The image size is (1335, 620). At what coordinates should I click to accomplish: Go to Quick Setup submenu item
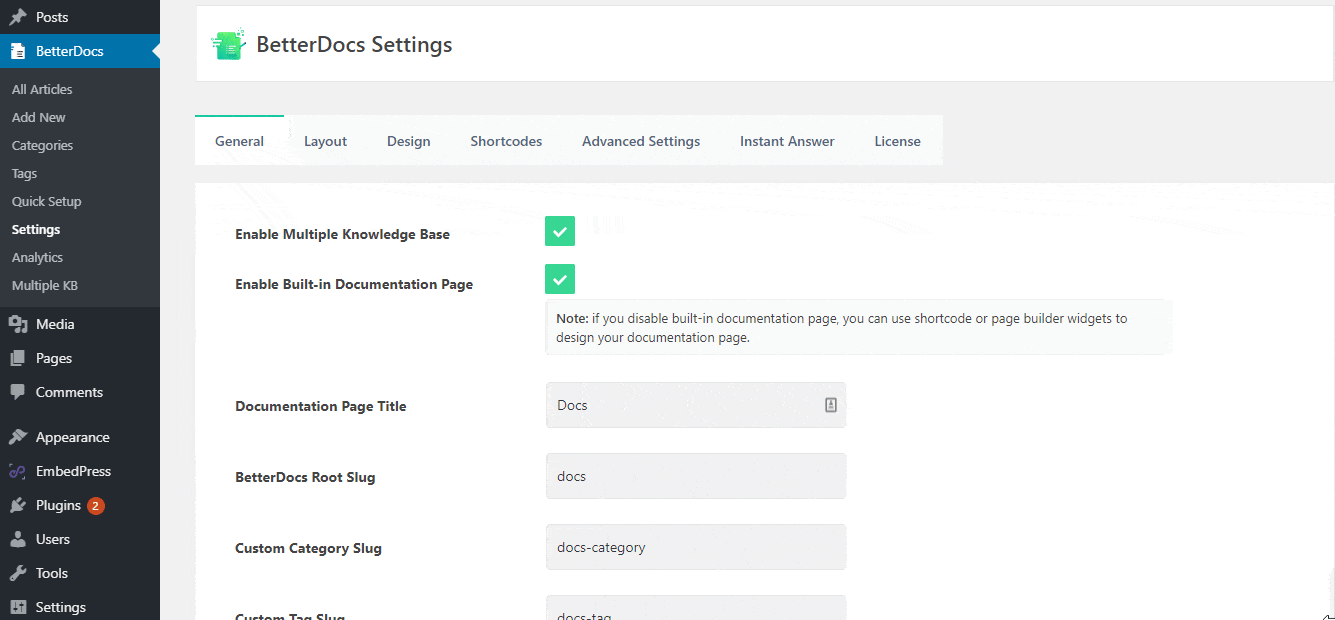pyautogui.click(x=47, y=201)
